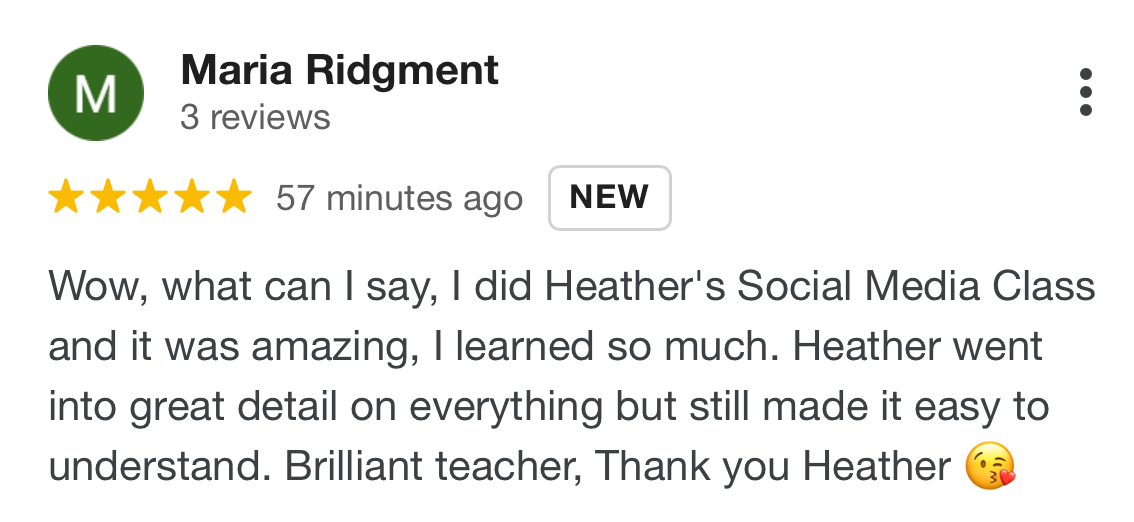Screen dimensions: 1134x522
Task: Click the second yellow rating star
Action: pos(107,197)
